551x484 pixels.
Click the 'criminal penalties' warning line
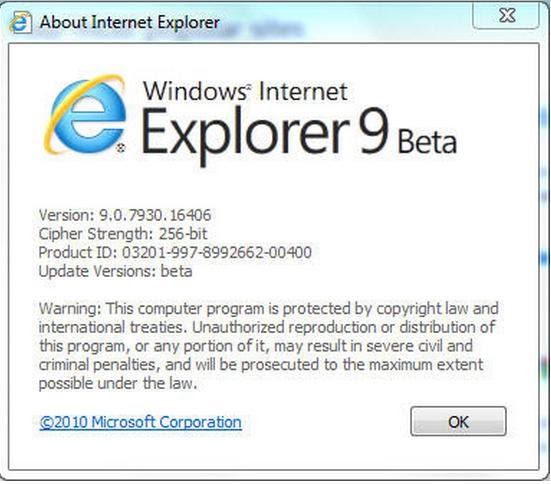click(x=261, y=364)
